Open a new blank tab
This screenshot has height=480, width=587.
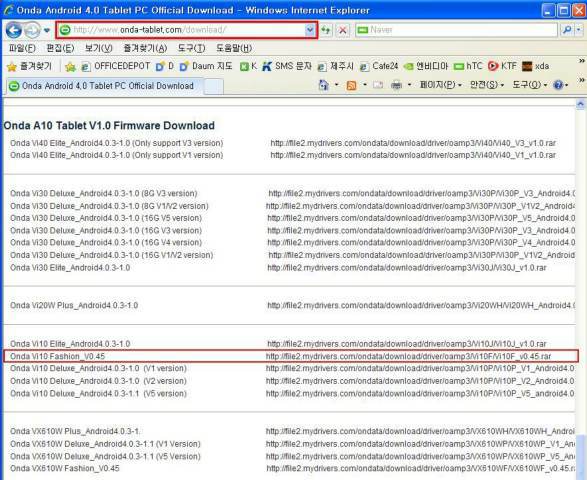[214, 86]
